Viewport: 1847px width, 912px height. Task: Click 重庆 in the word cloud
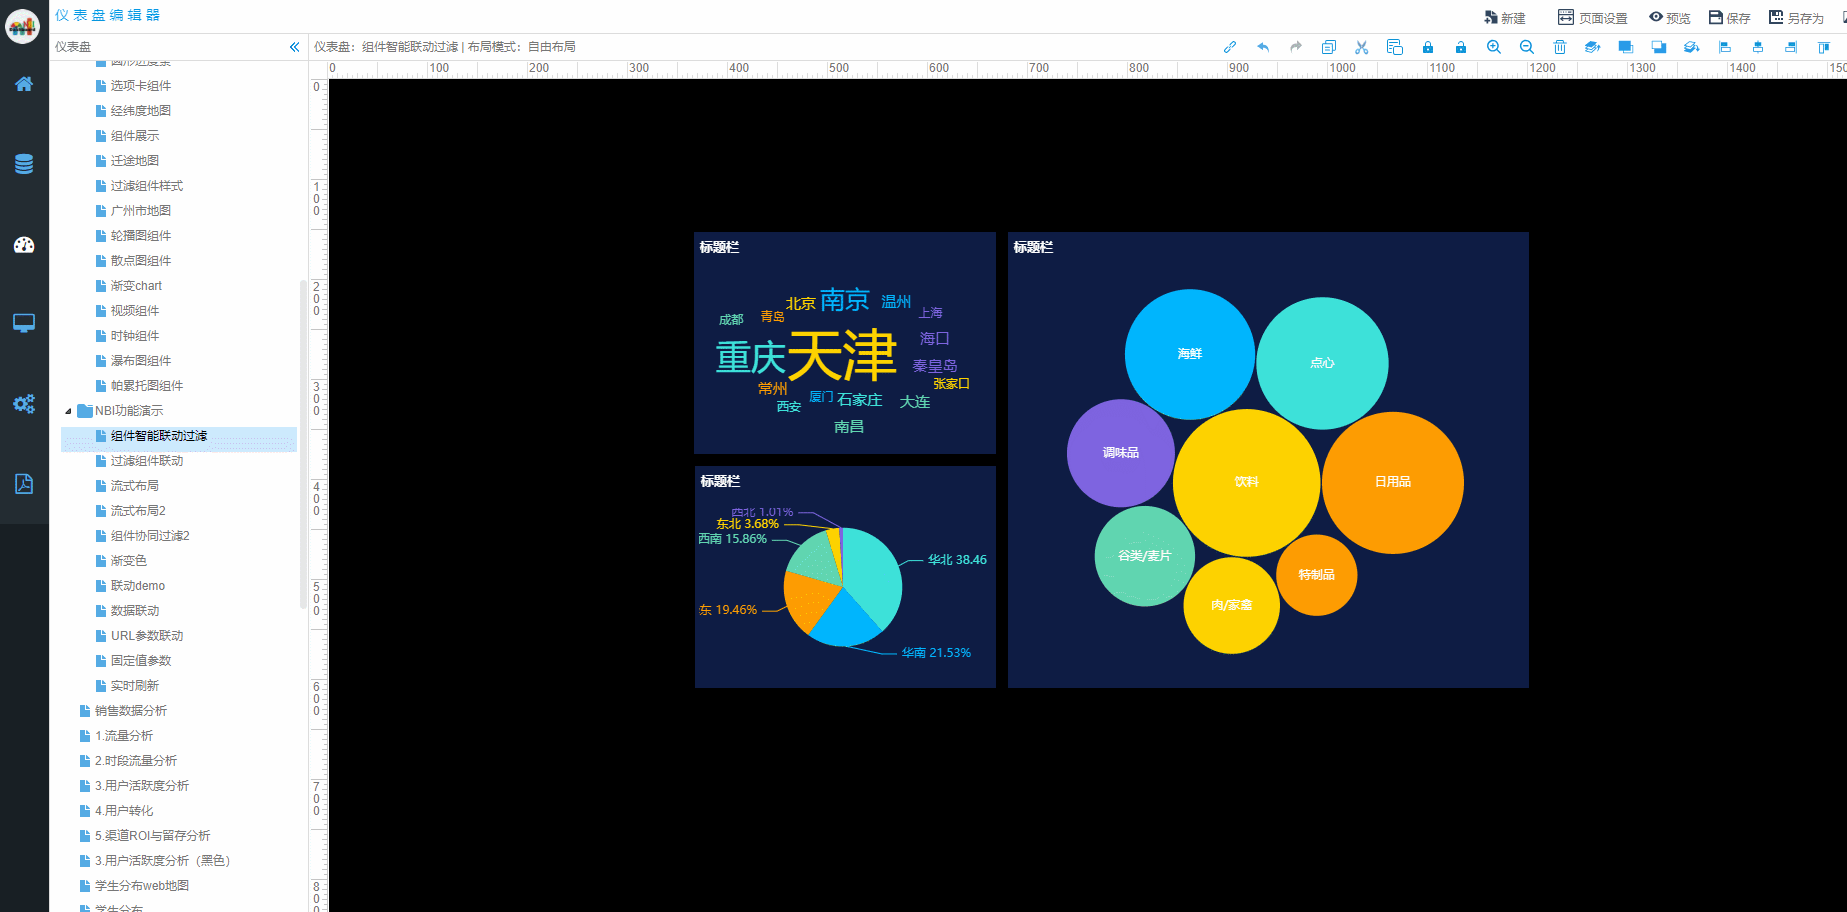(x=751, y=357)
